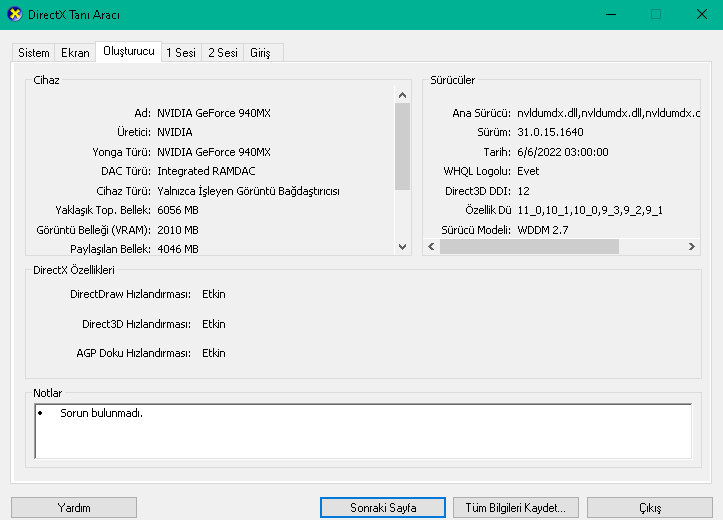Screen dimensions: 723x520
Task: Click the AGP Doku Hızlandırması Etkin value
Action: click(213, 353)
